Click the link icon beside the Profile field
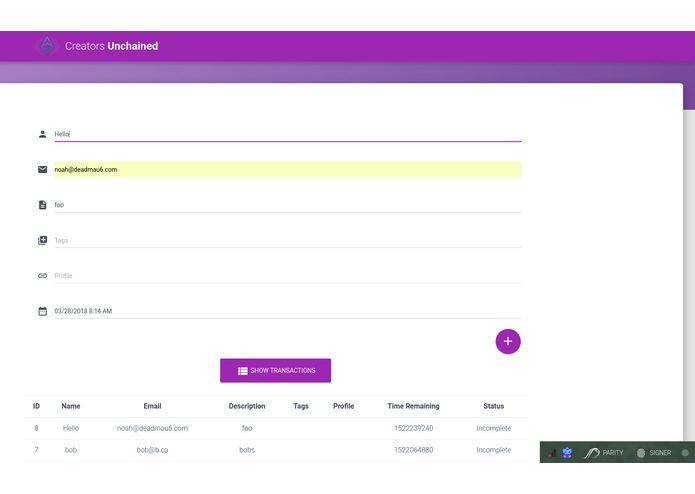The image size is (695, 494). pyautogui.click(x=43, y=276)
